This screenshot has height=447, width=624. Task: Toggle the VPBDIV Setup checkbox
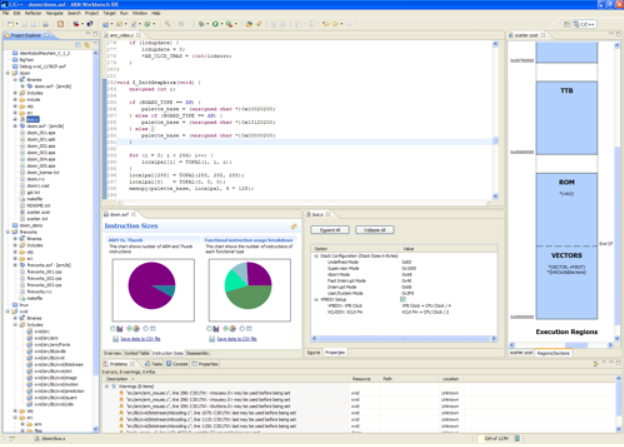[403, 299]
